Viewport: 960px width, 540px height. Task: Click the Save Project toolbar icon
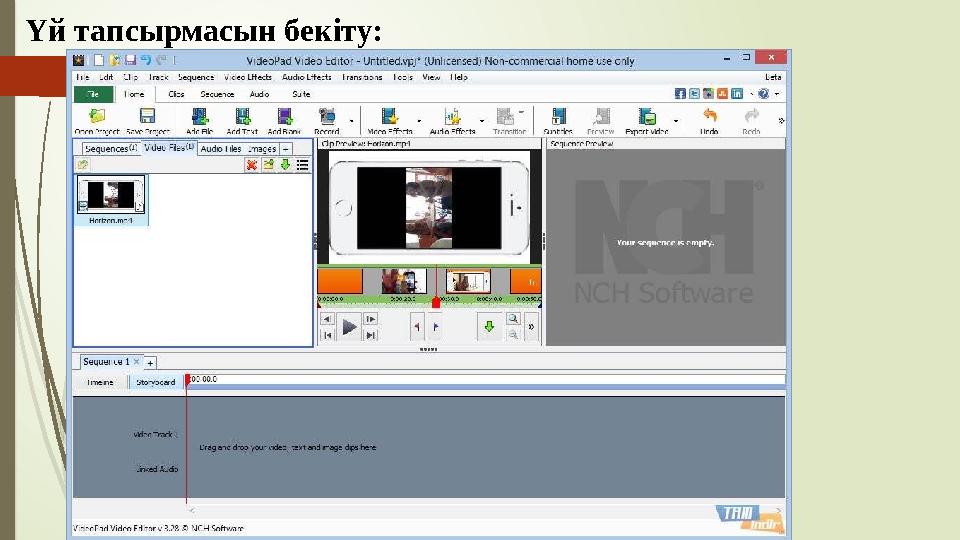(147, 116)
